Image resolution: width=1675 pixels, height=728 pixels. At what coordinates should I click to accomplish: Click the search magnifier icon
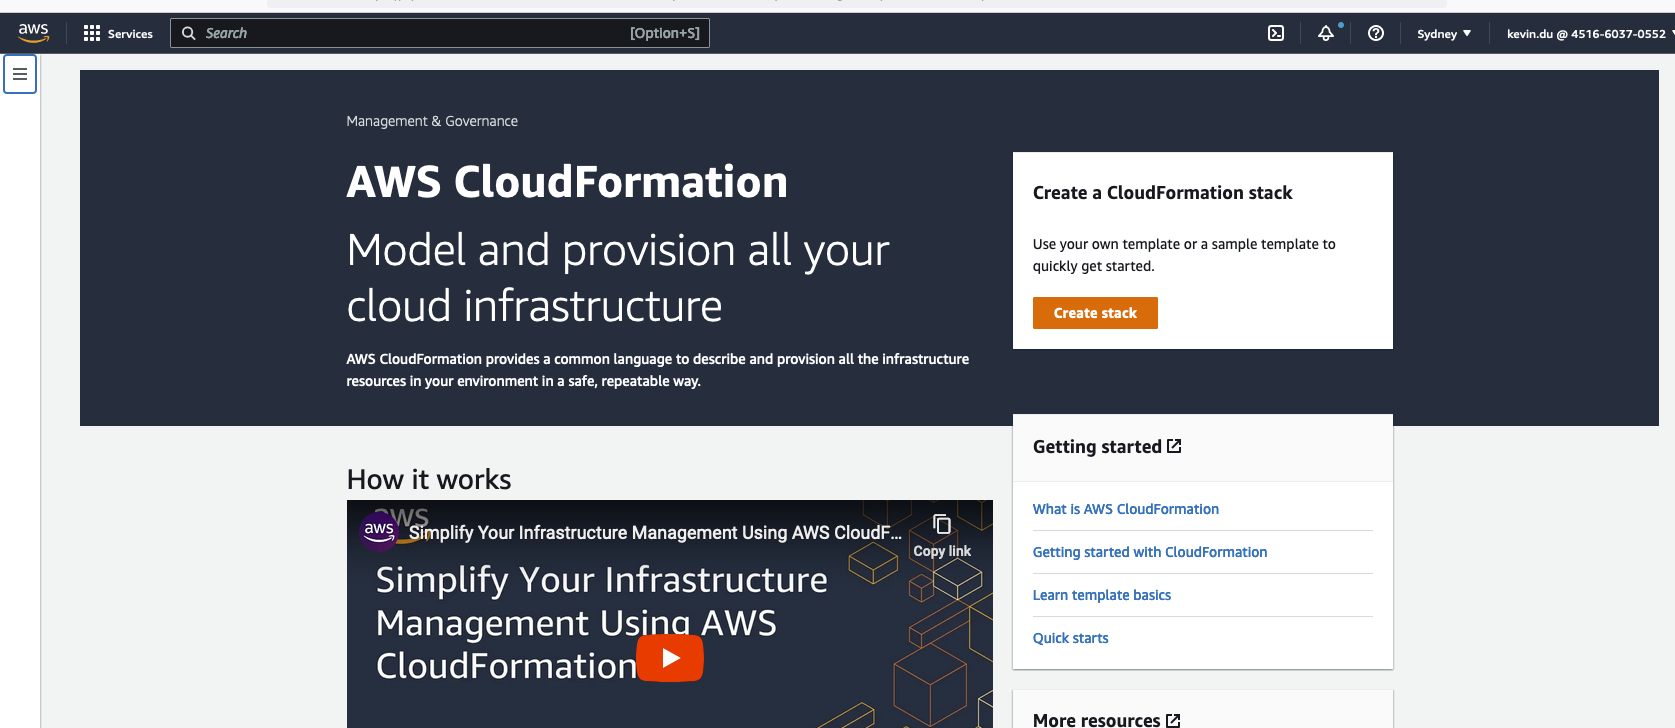tap(188, 33)
